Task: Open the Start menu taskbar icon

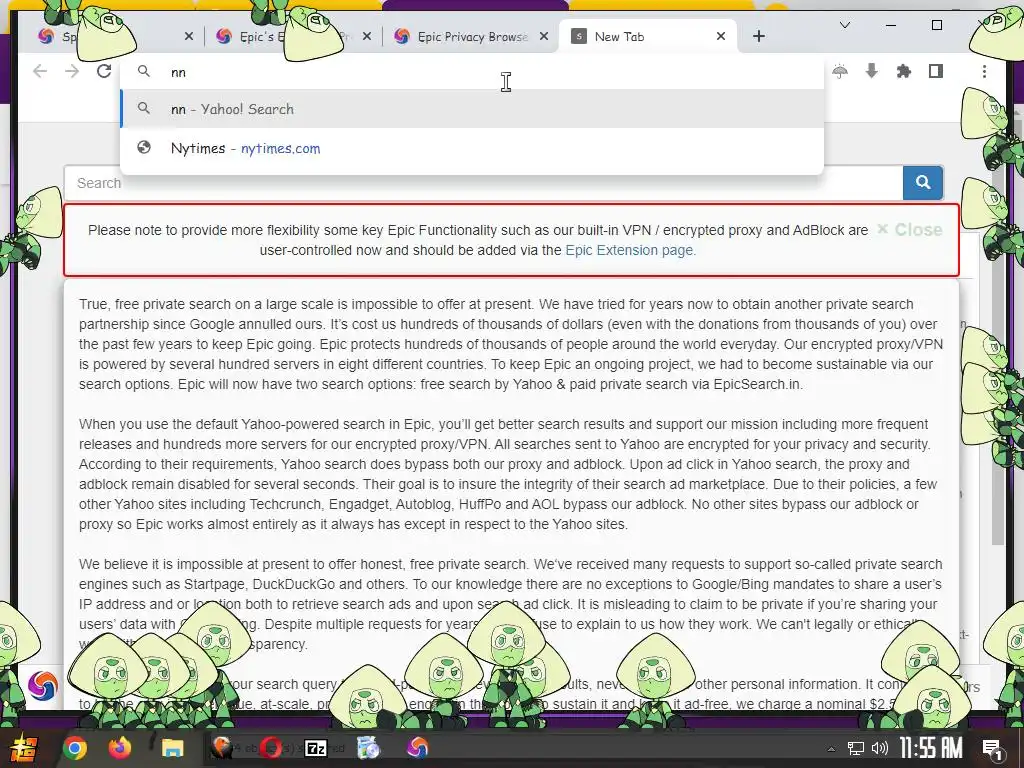Action: [23, 748]
